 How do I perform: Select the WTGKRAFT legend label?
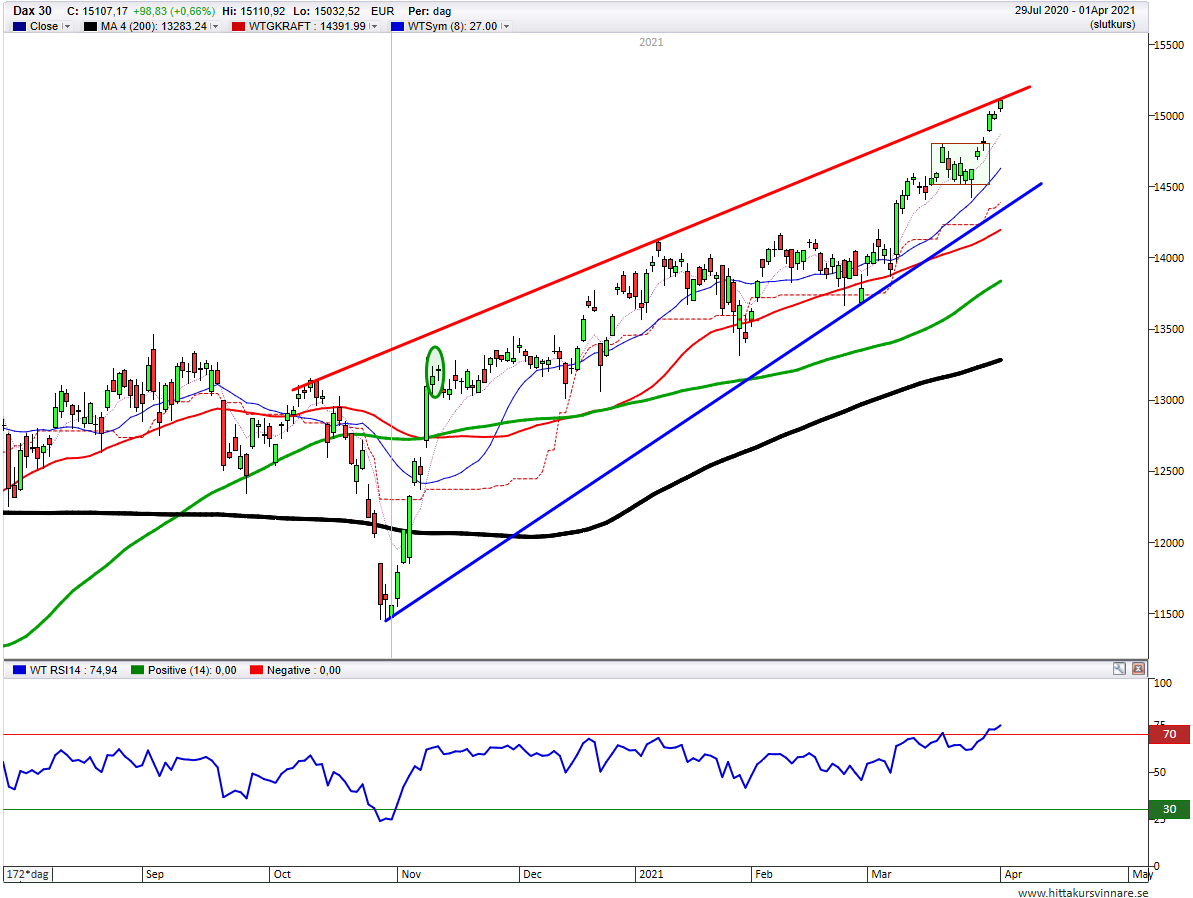click(x=307, y=27)
